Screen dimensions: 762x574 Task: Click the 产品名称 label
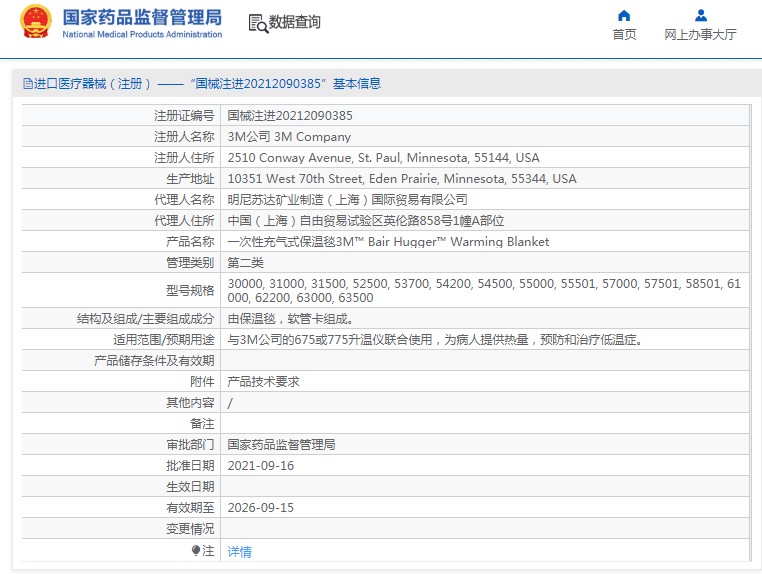pyautogui.click(x=190, y=242)
